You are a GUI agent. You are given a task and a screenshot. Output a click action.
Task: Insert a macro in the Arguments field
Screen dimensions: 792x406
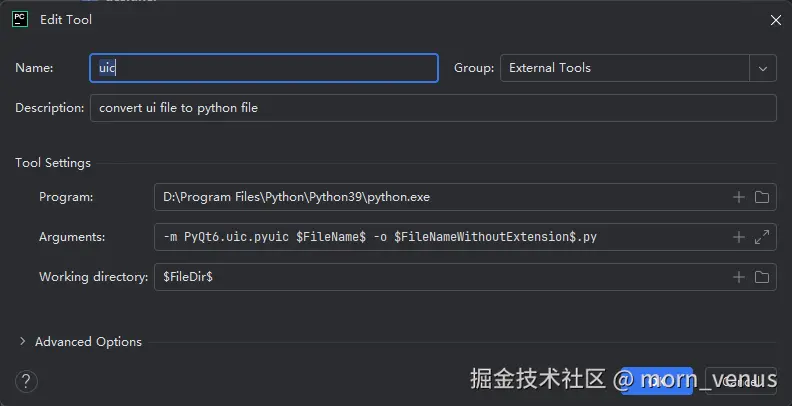[x=739, y=237]
